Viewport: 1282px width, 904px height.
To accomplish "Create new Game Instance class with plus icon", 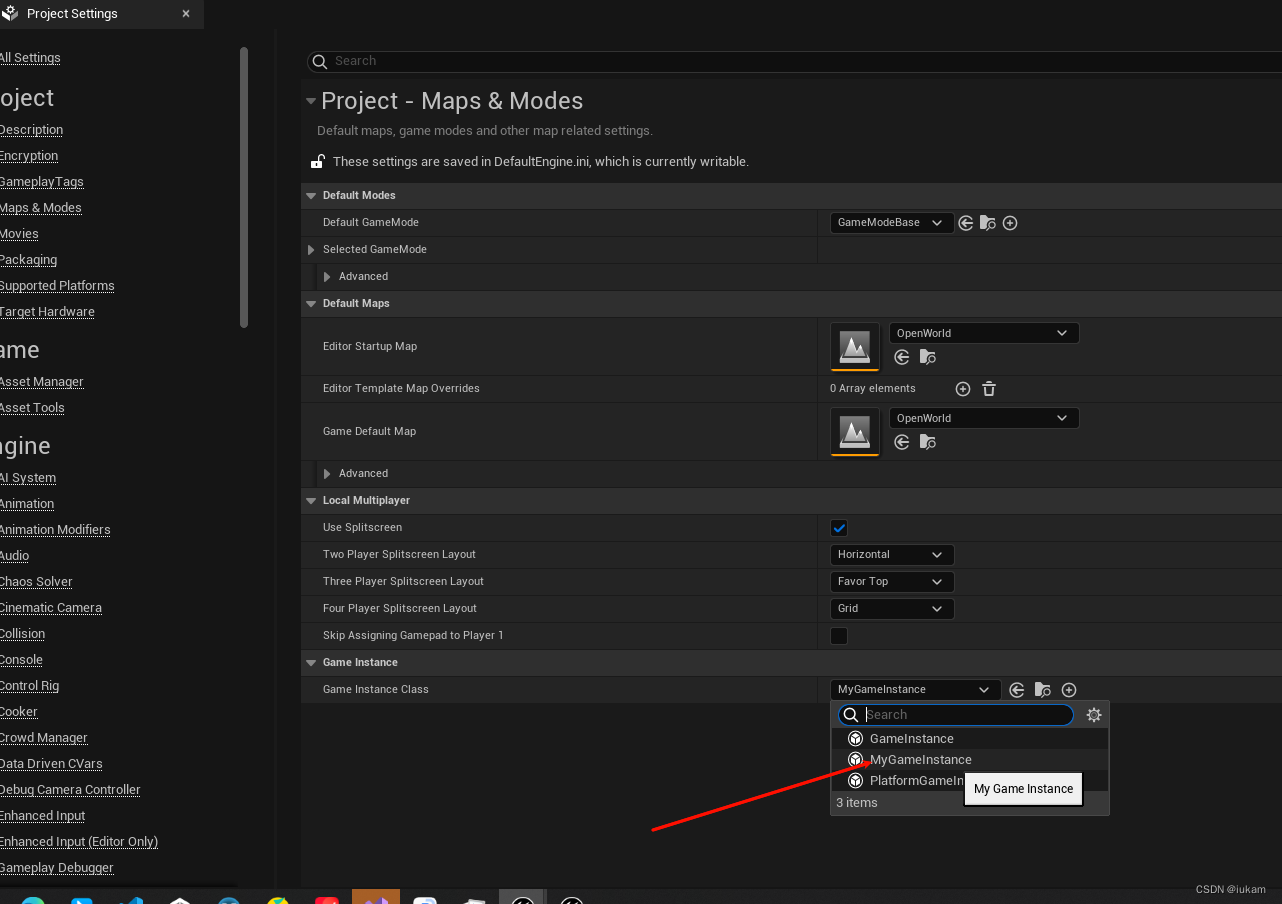I will (x=1069, y=690).
